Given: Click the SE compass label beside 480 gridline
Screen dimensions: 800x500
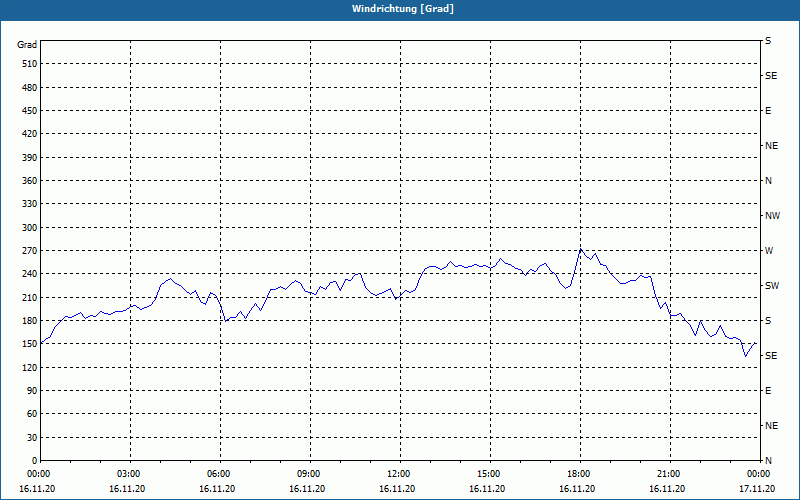Looking at the screenshot, I should pyautogui.click(x=771, y=76).
